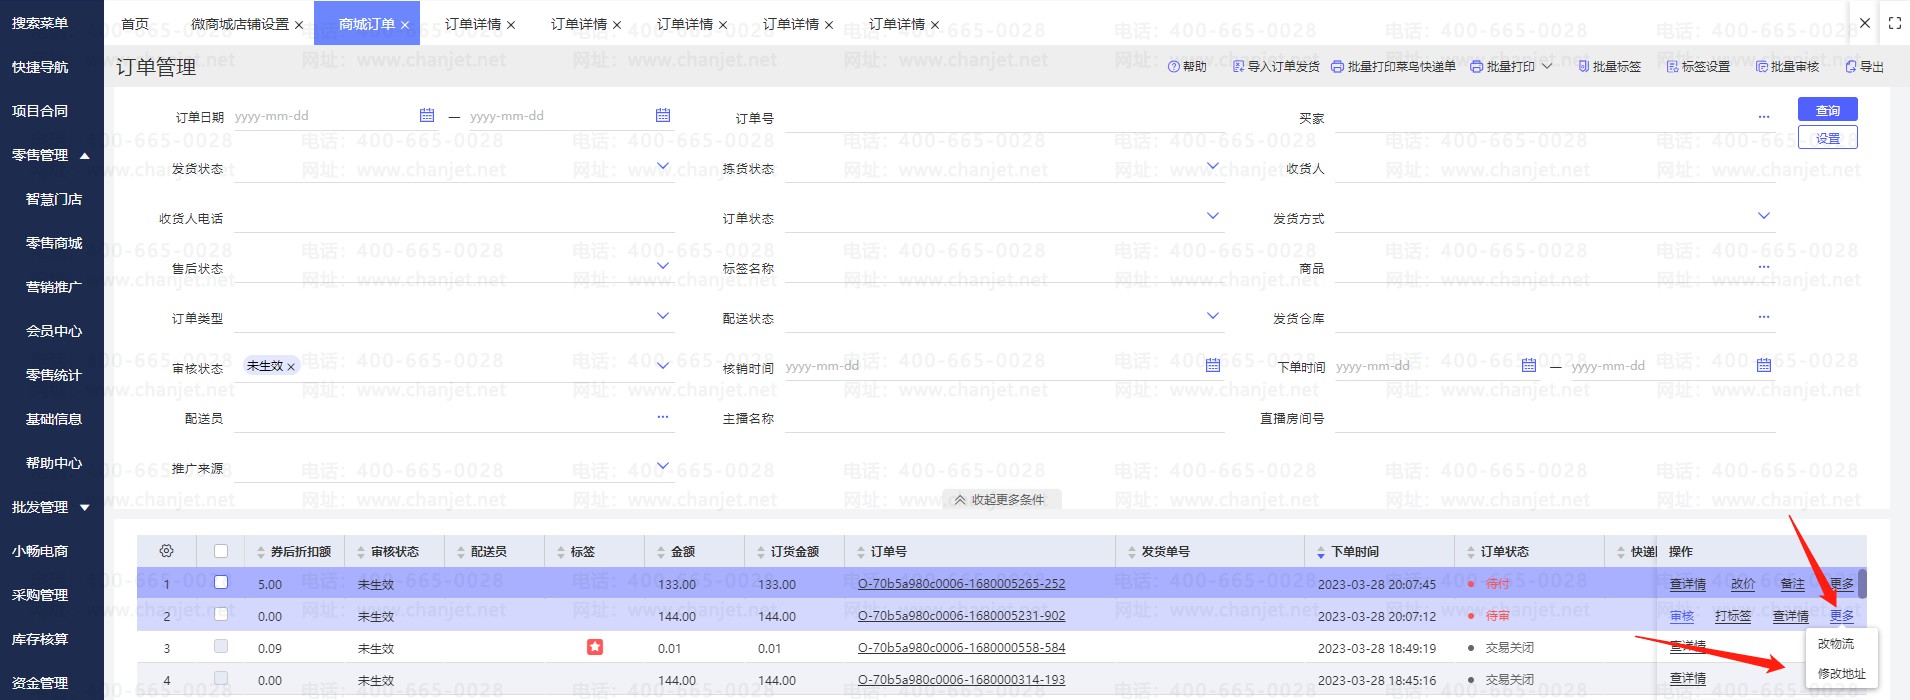Check the checkbox for order row 1
The image size is (1910, 700).
point(221,582)
